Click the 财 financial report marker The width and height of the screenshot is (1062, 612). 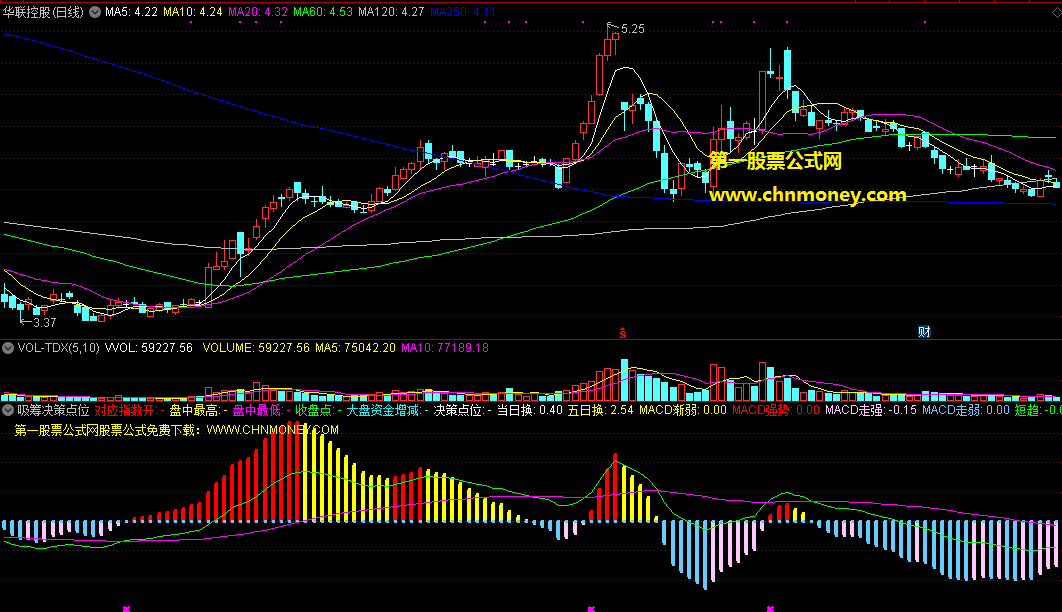(924, 331)
